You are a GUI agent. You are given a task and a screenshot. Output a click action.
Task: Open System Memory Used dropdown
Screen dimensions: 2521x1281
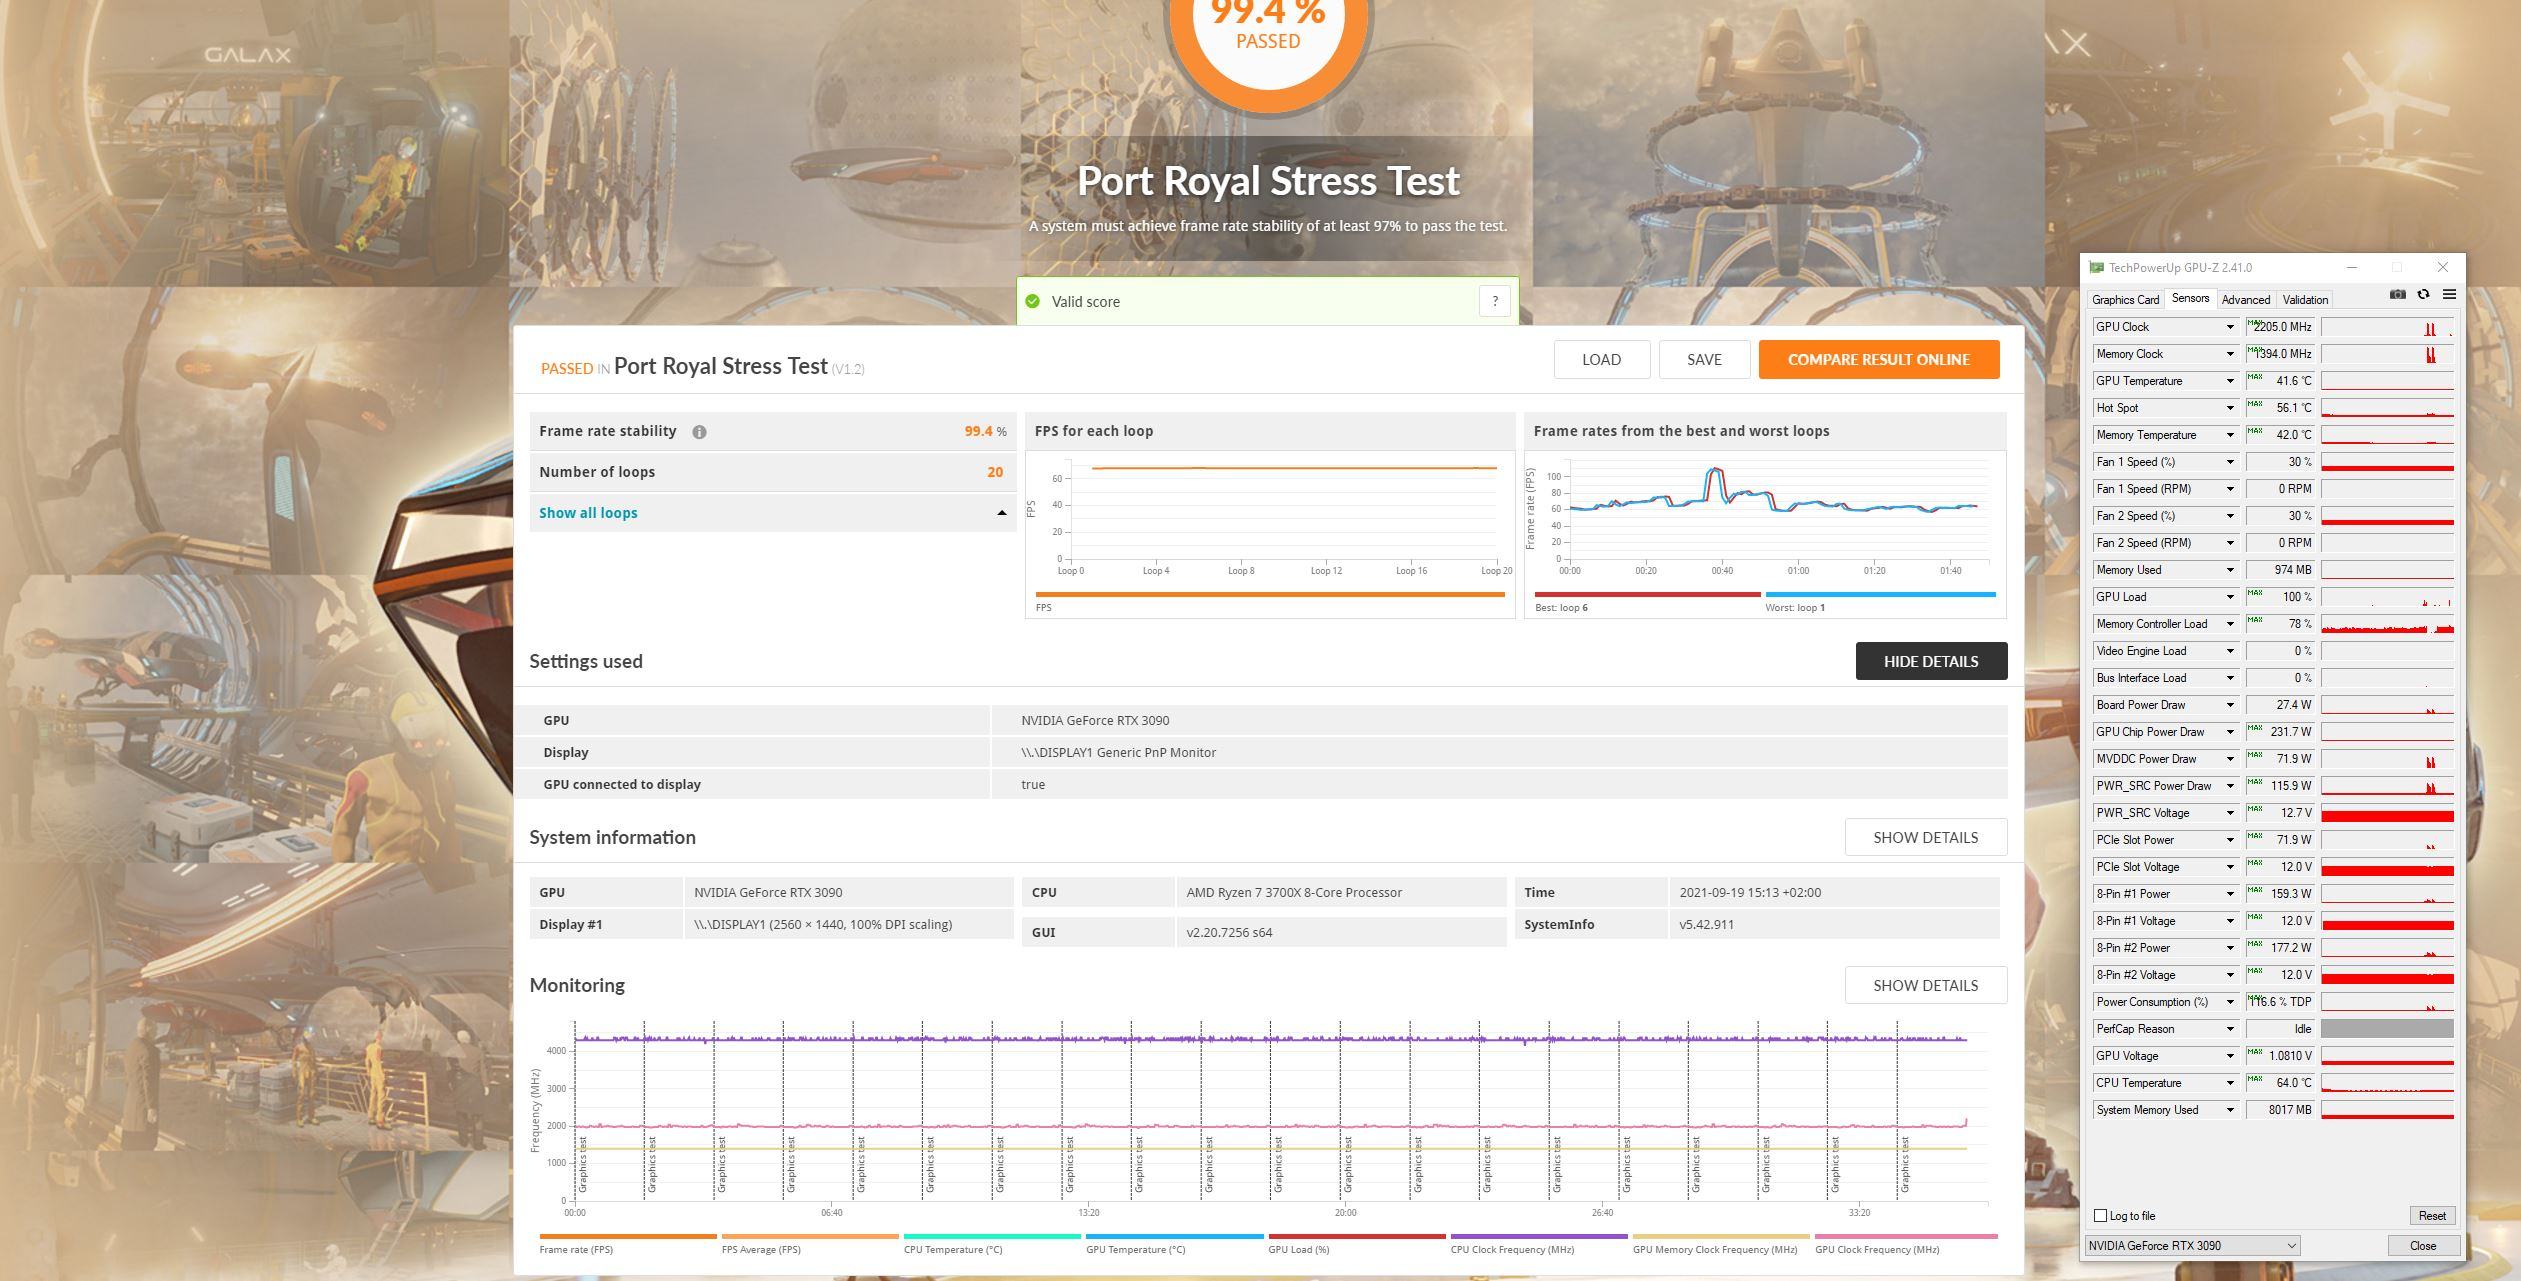pos(2229,1110)
